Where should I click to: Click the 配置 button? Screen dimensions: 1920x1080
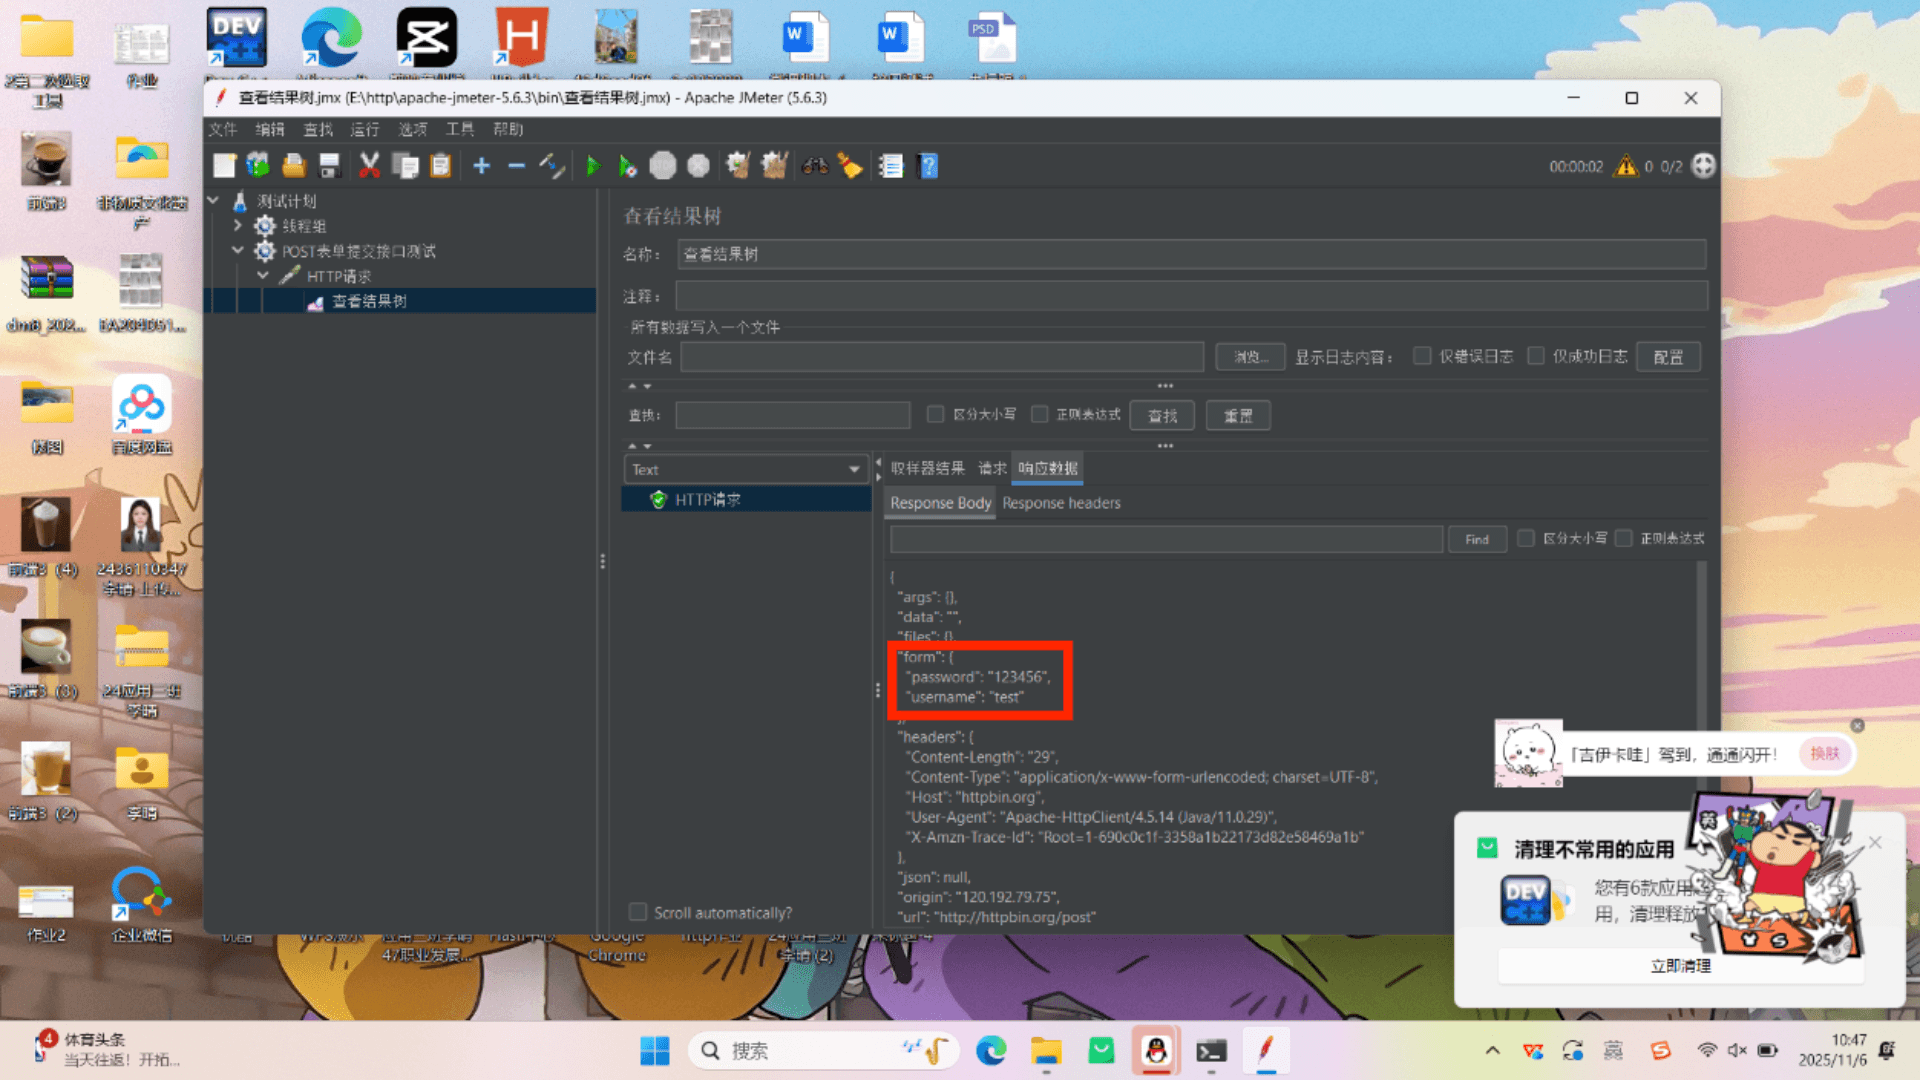[x=1667, y=357]
